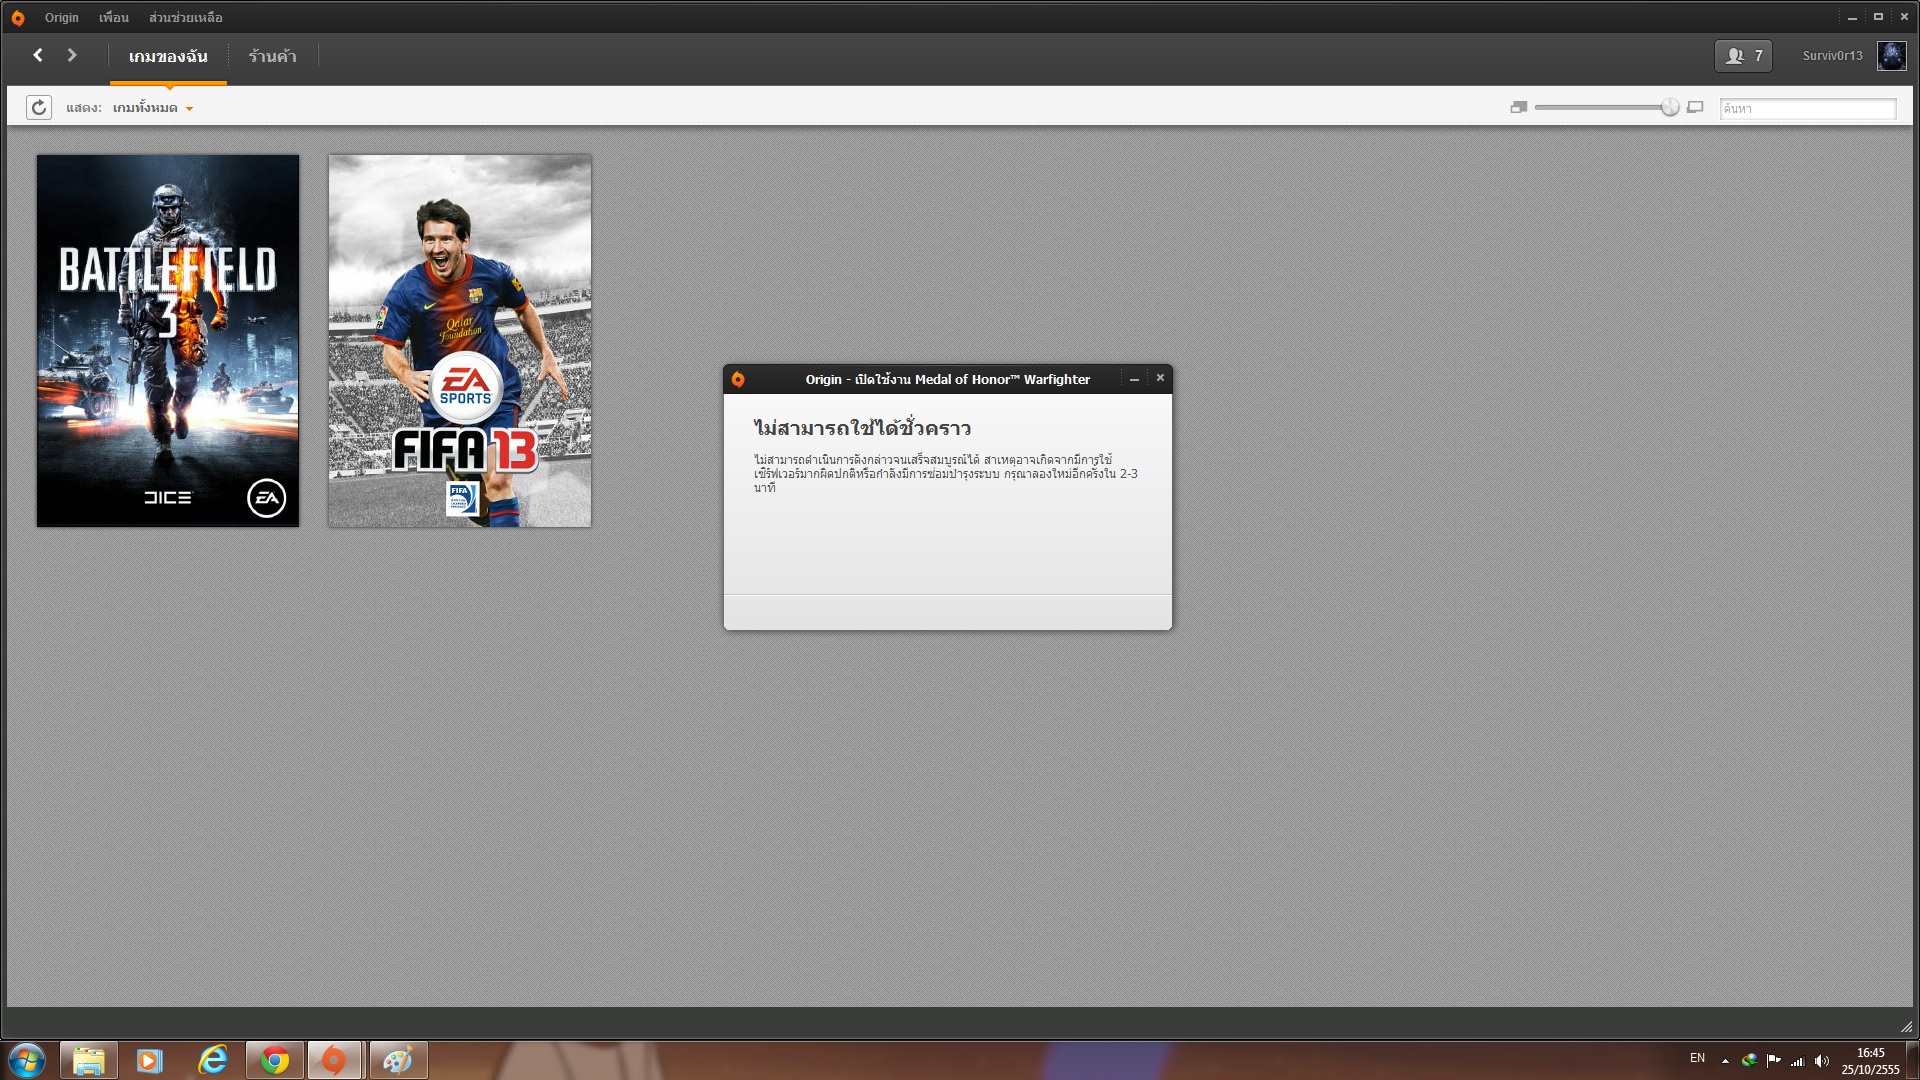The image size is (1920, 1080).
Task: Open Internet Explorer from the taskbar
Action: pos(212,1060)
